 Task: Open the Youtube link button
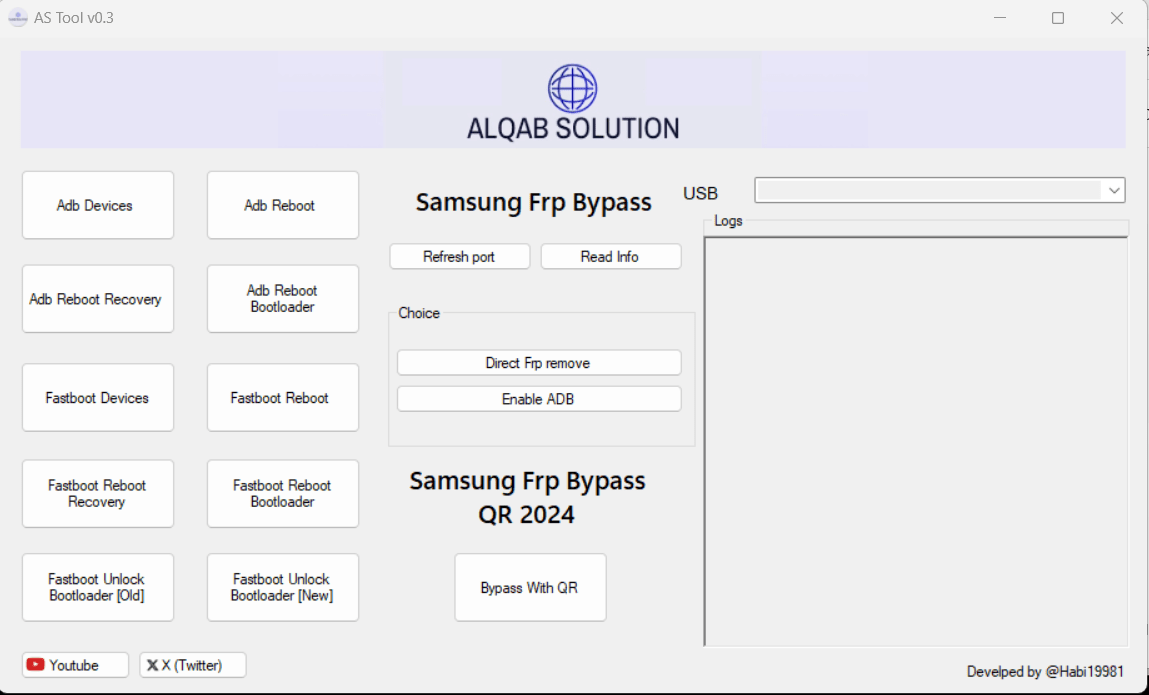[x=75, y=665]
